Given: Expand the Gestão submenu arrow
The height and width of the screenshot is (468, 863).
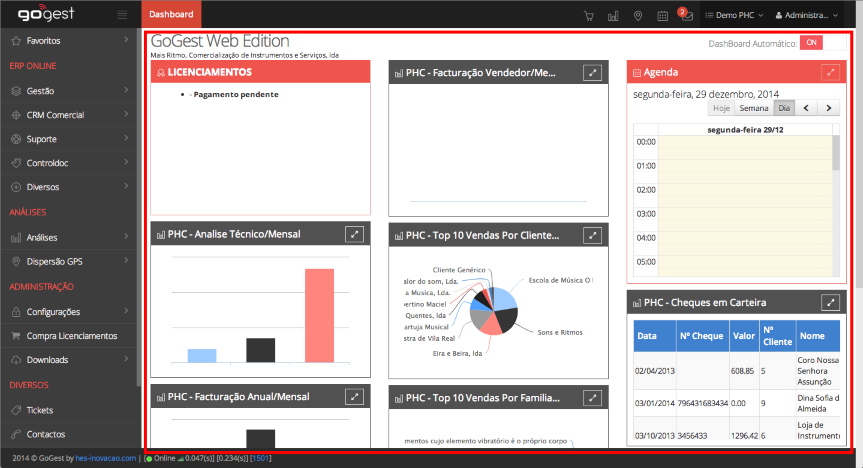Looking at the screenshot, I should pyautogui.click(x=126, y=90).
